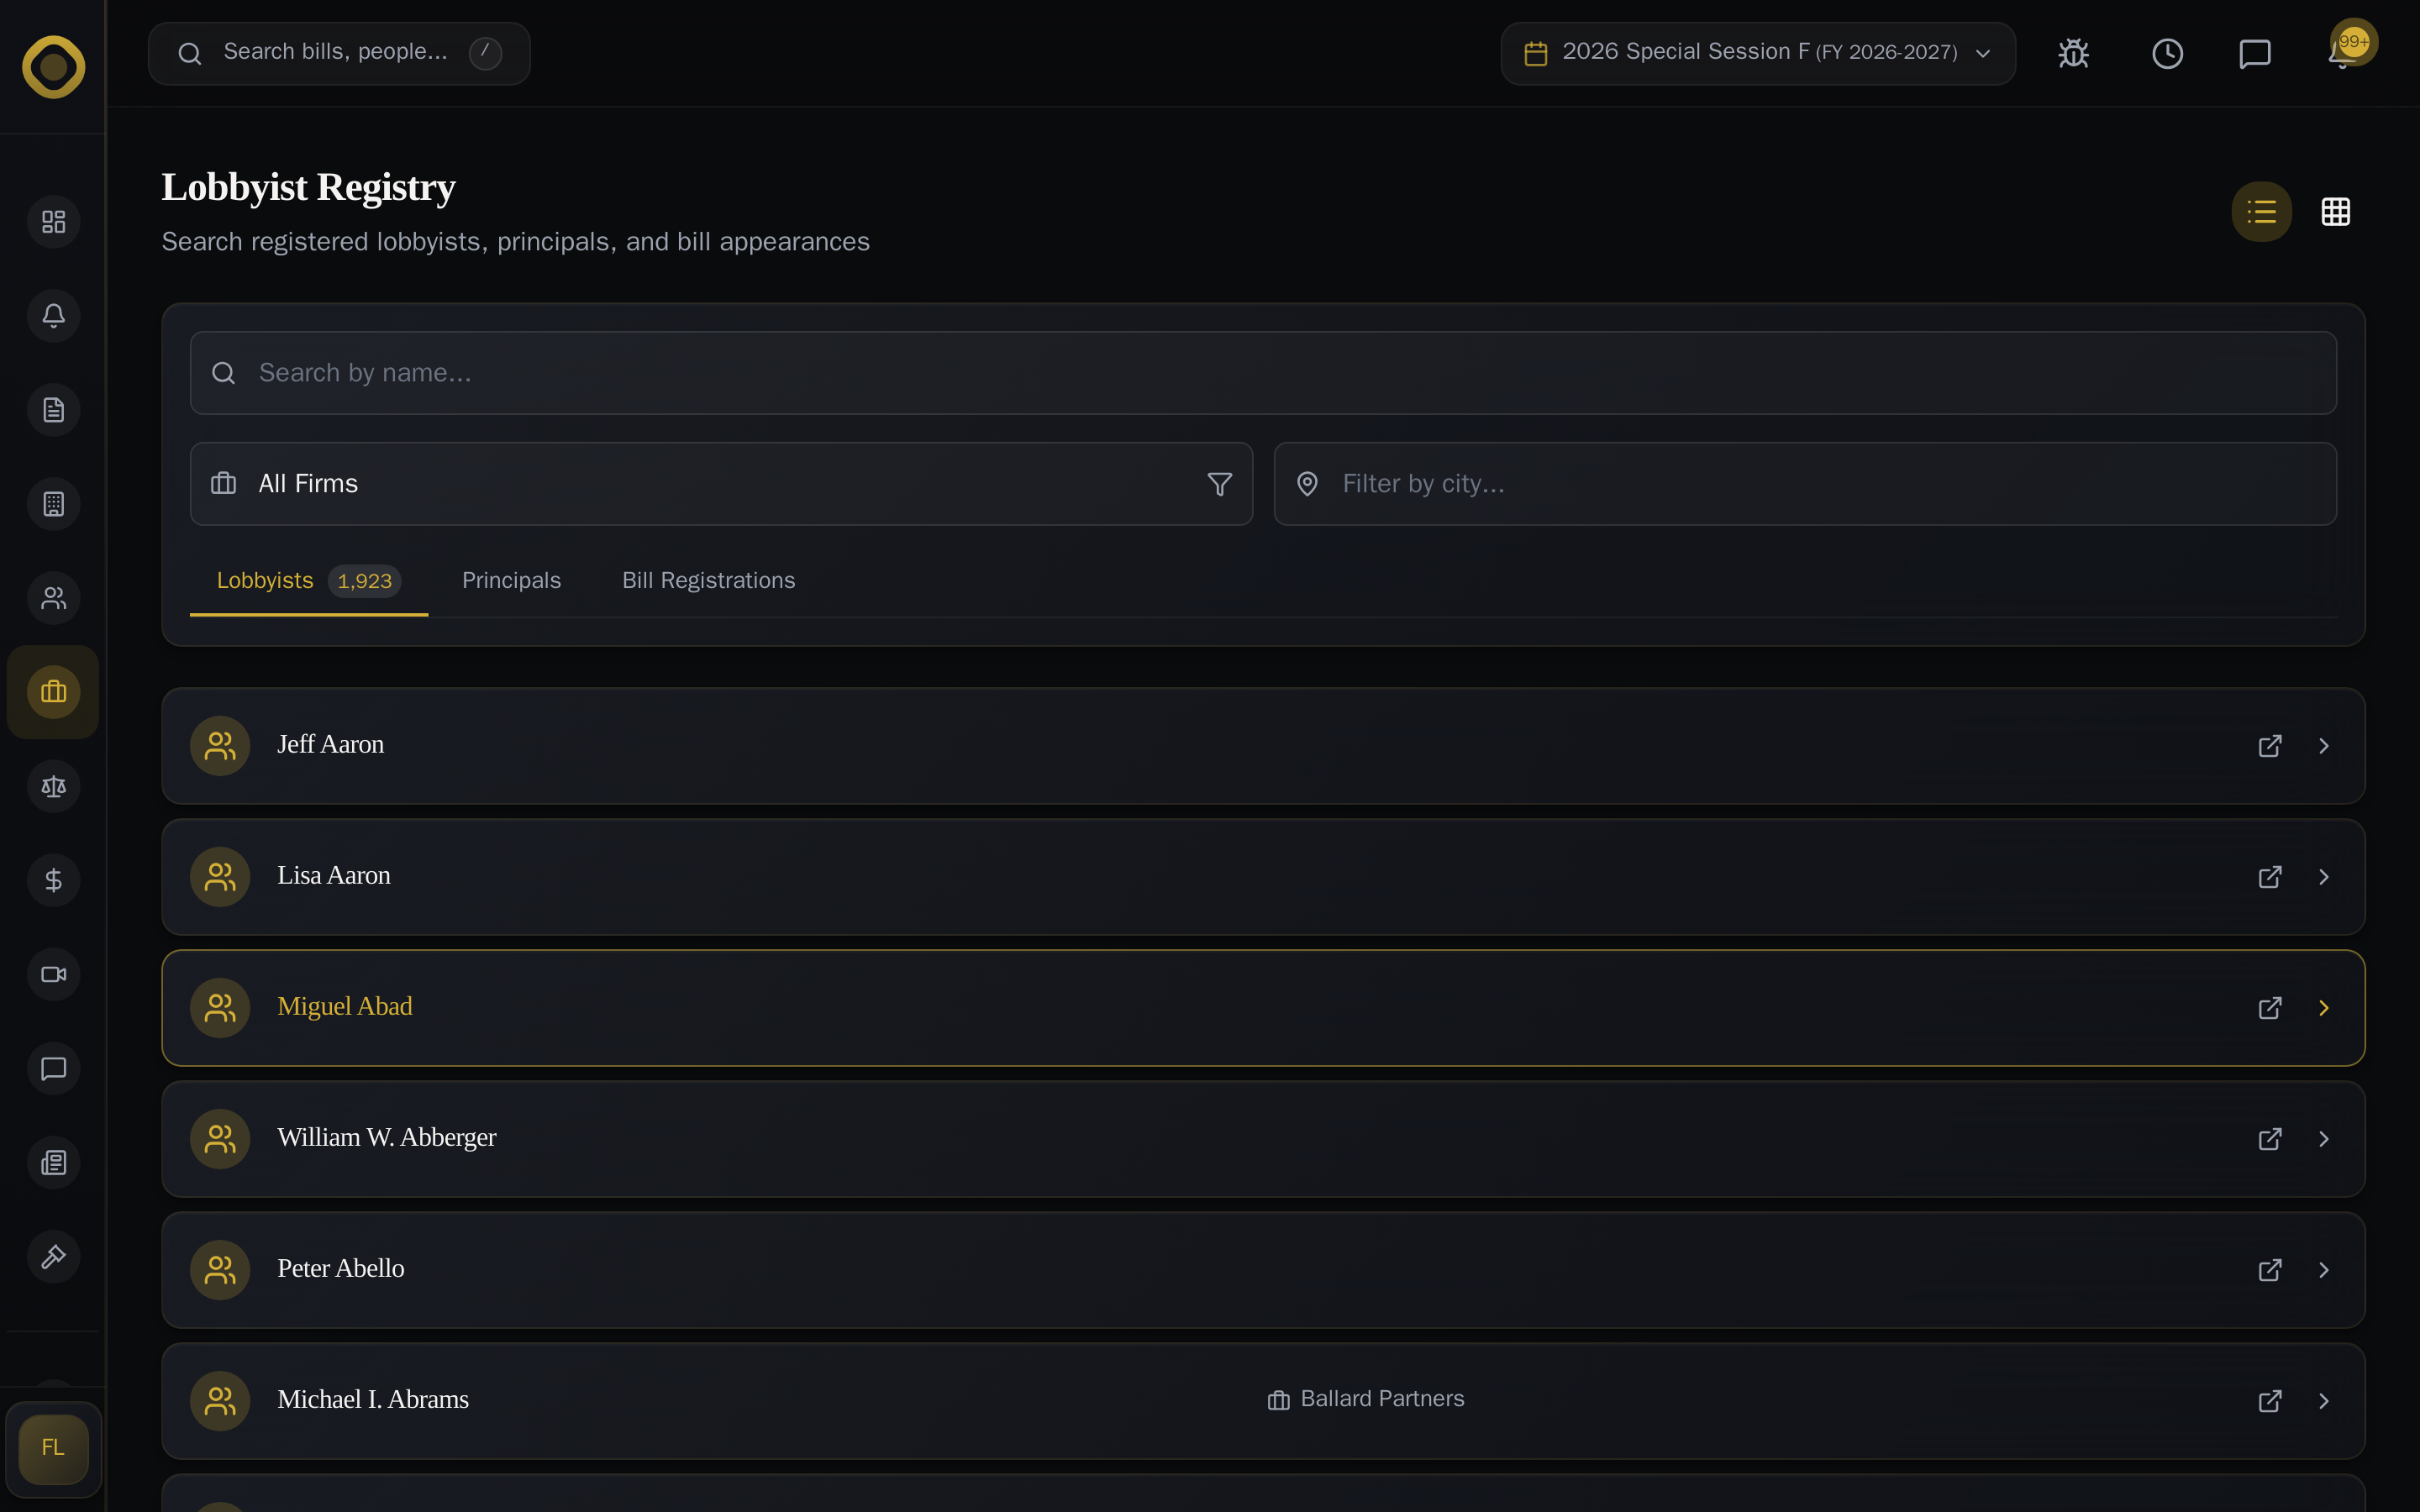Focus the Search by name field
The height and width of the screenshot is (1512, 2420).
[x=1263, y=373]
